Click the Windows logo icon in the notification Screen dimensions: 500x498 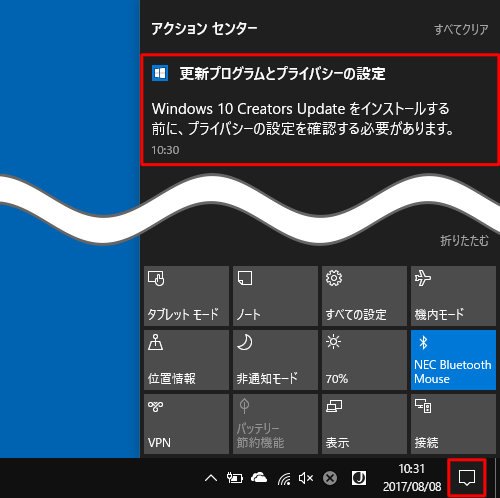click(x=160, y=73)
